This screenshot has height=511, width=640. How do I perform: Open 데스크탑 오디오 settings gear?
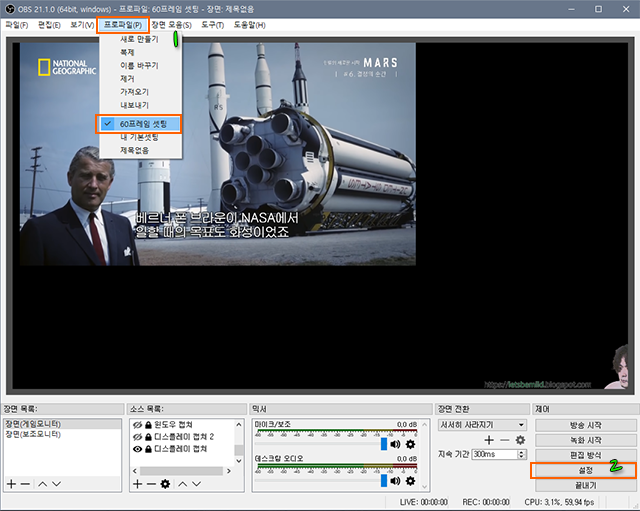coord(410,481)
